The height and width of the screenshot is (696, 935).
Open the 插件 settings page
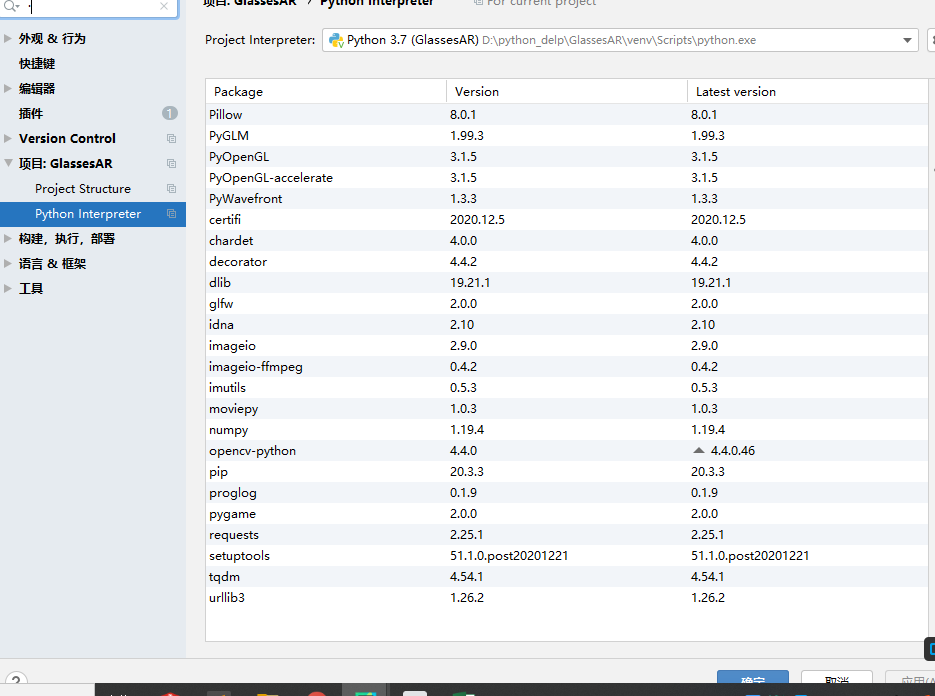coord(31,113)
